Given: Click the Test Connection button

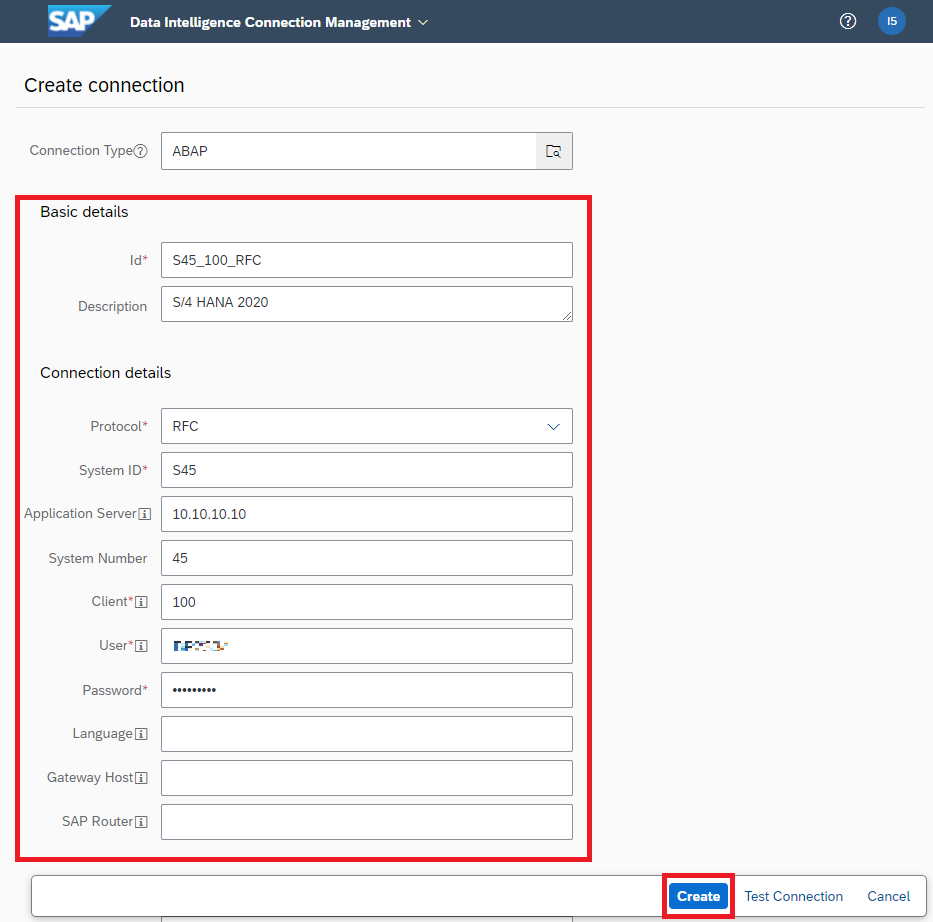Looking at the screenshot, I should [793, 896].
